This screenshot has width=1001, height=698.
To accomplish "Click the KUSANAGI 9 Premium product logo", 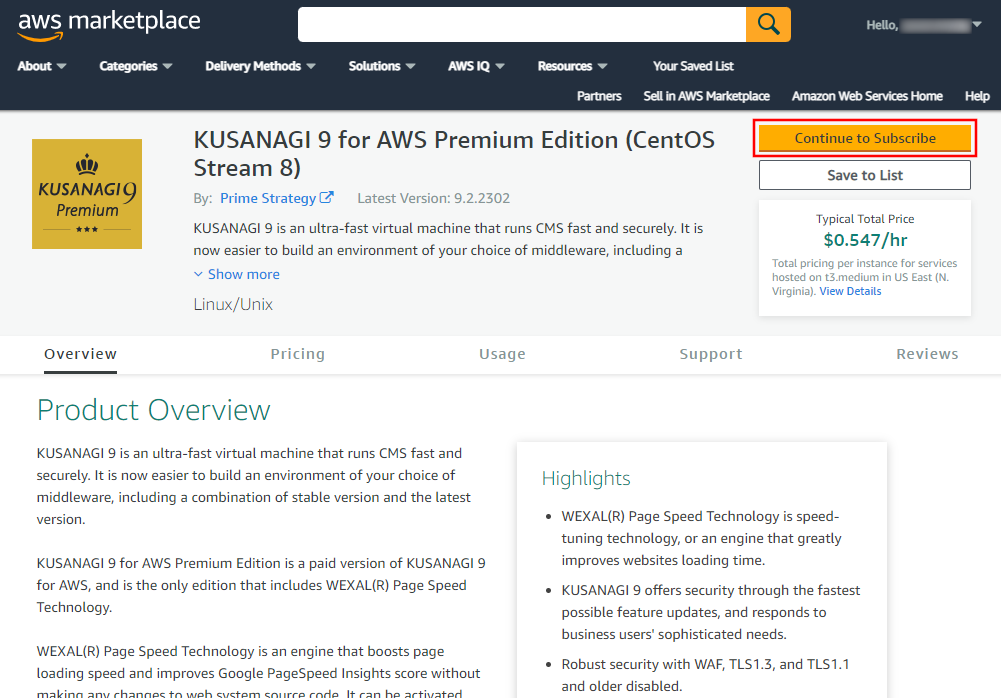I will coord(87,194).
